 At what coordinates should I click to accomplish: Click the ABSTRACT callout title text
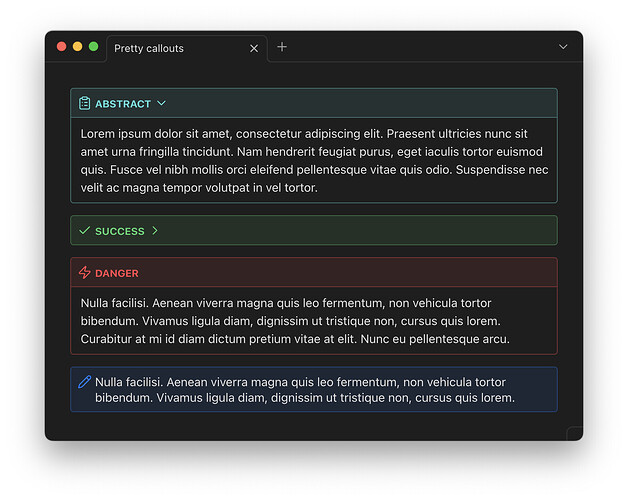tap(123, 104)
